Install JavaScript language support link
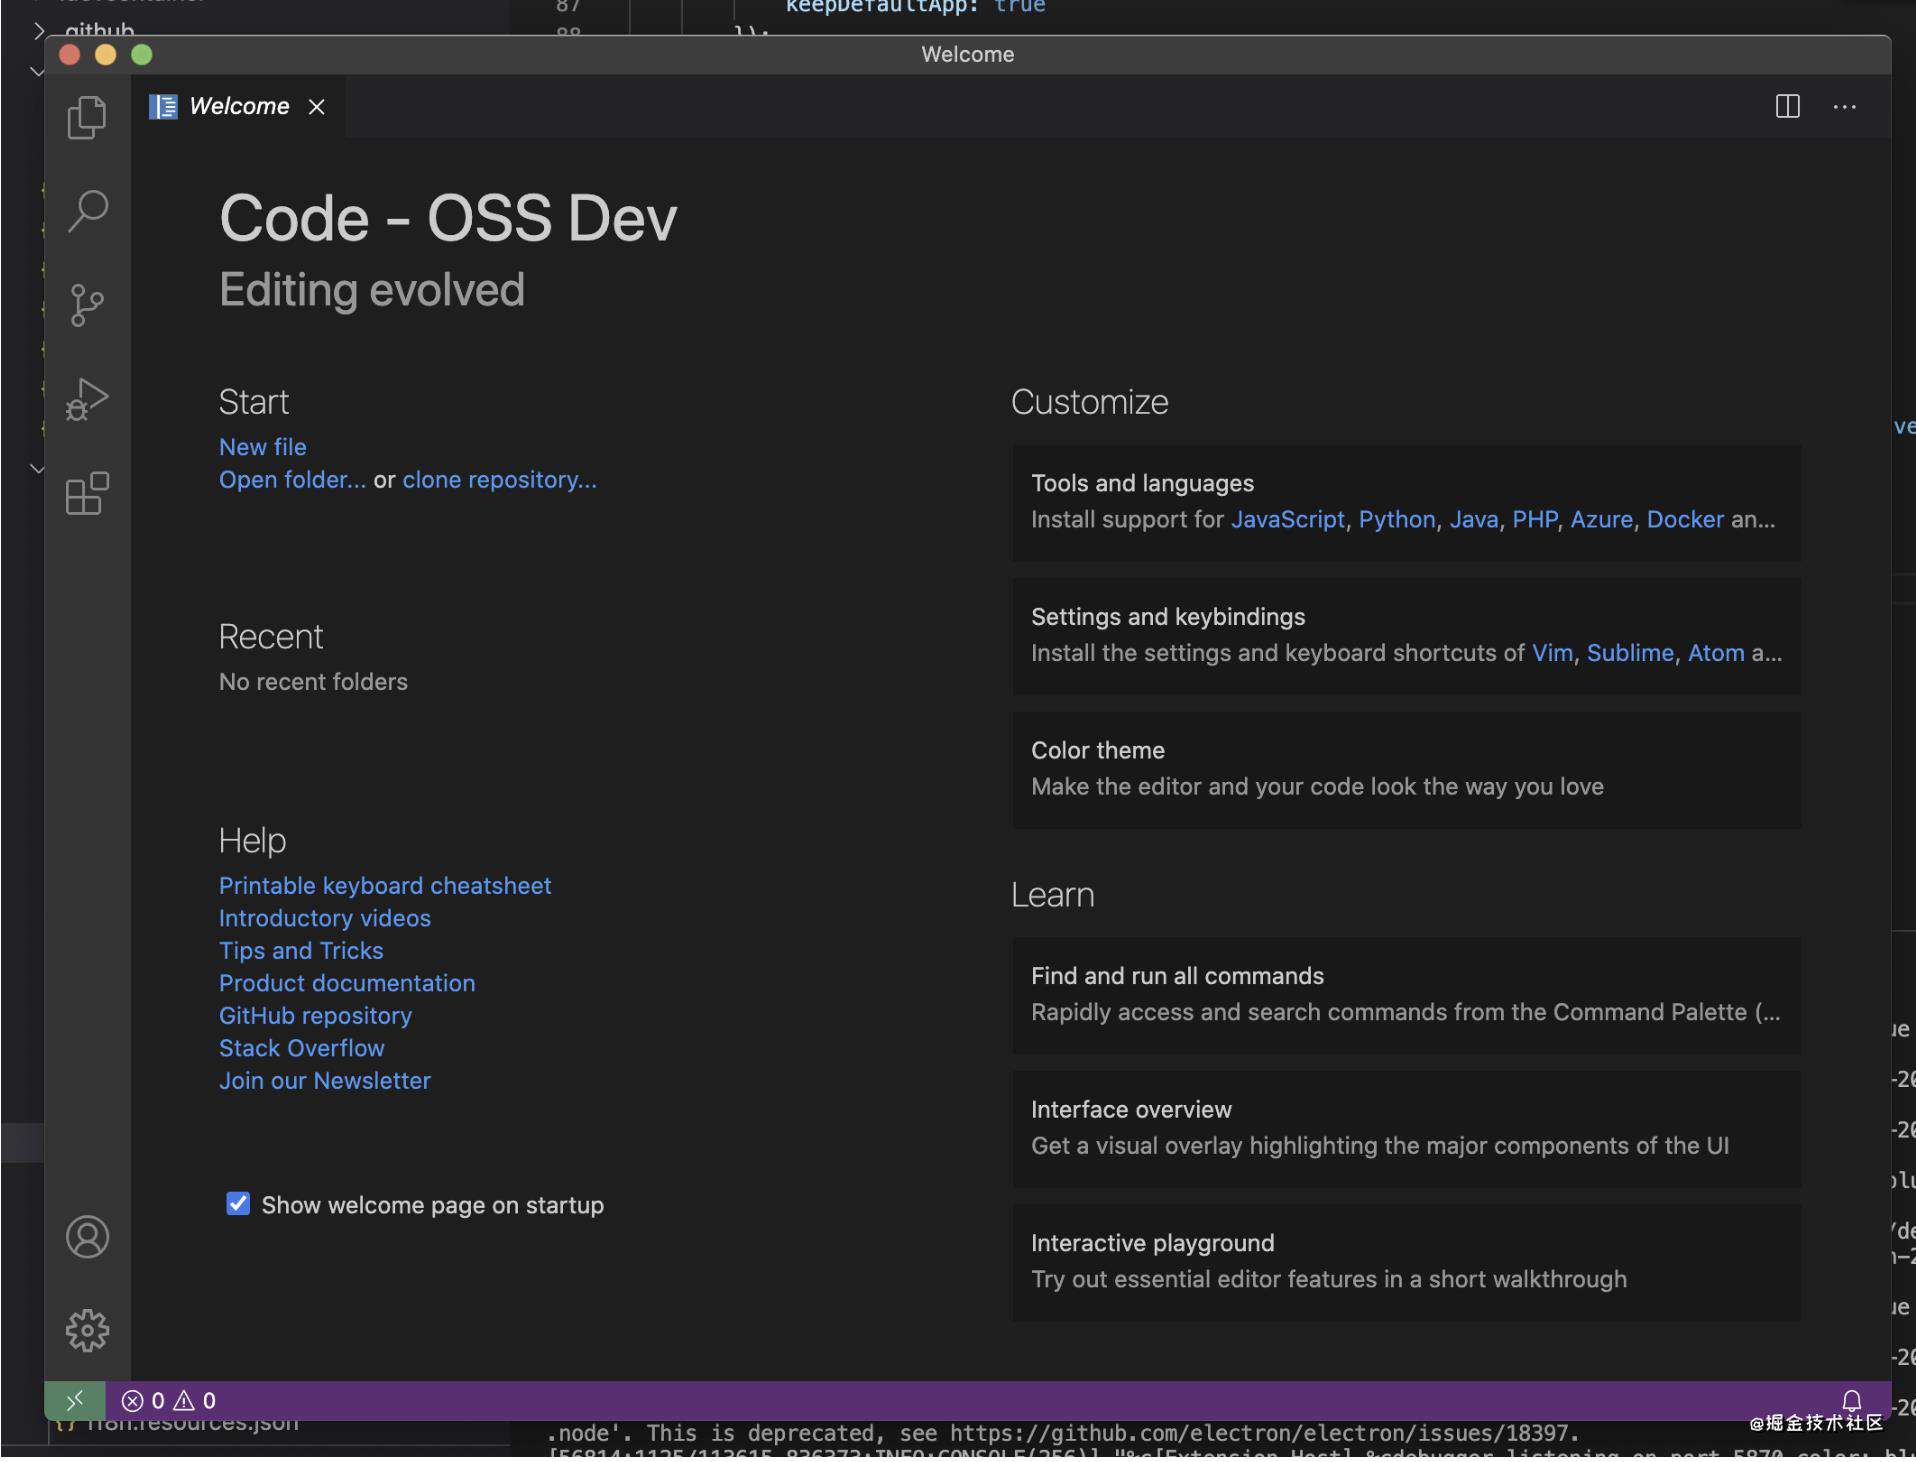Viewport: 1916px width, 1462px height. pyautogui.click(x=1288, y=520)
